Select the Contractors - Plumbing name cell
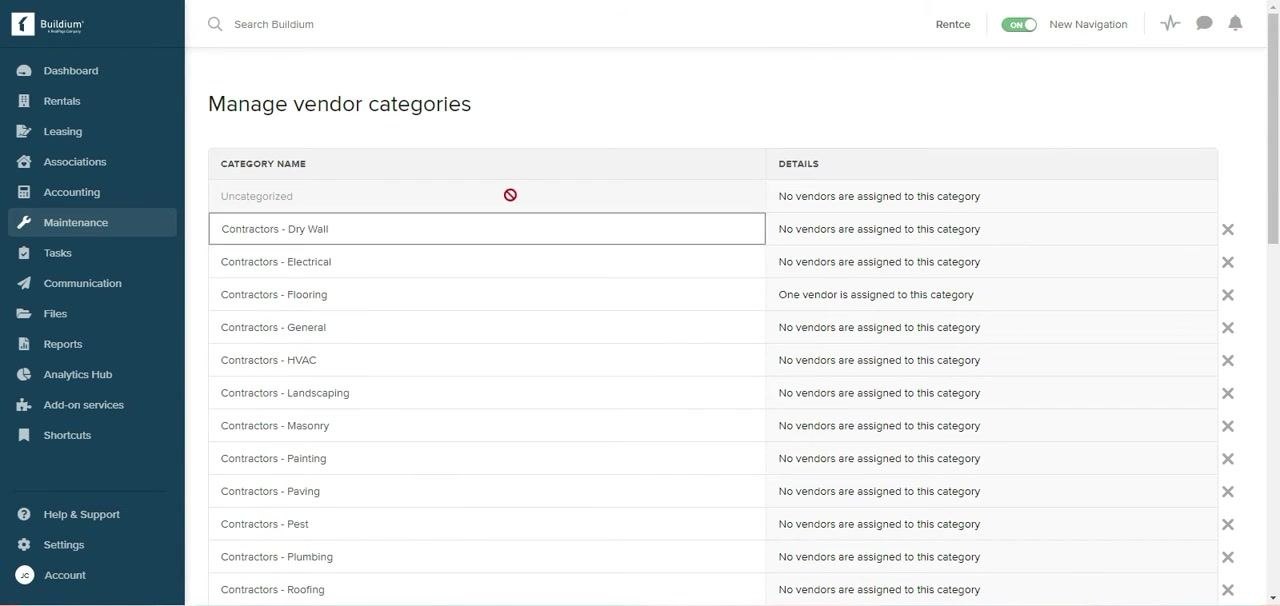1280x606 pixels. (x=487, y=557)
